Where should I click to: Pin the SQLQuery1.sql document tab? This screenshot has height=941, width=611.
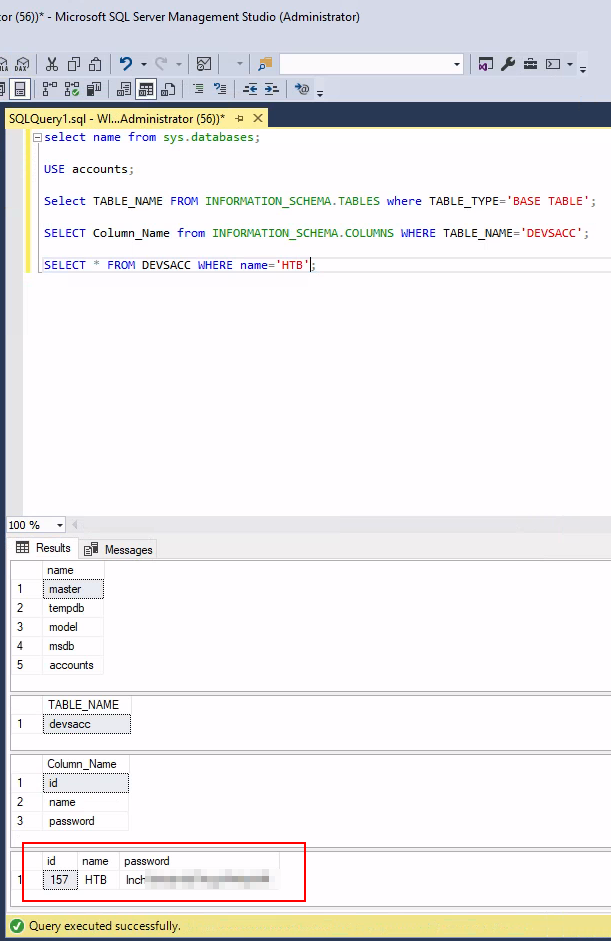point(239,118)
